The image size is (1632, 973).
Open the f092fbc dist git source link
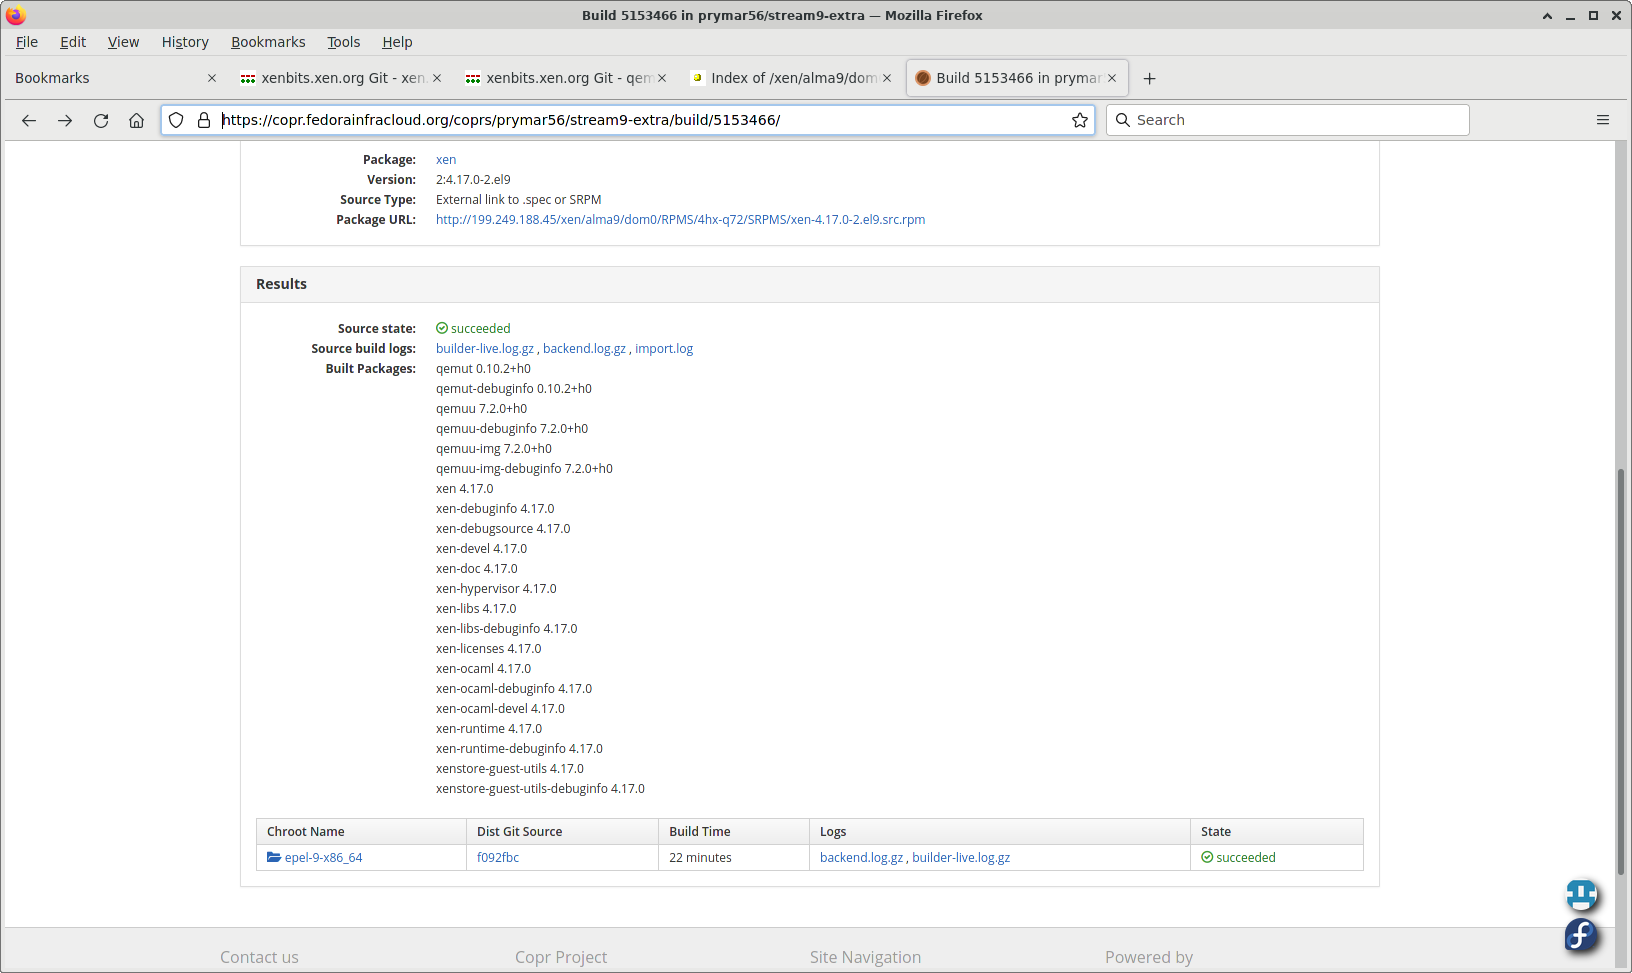click(498, 858)
